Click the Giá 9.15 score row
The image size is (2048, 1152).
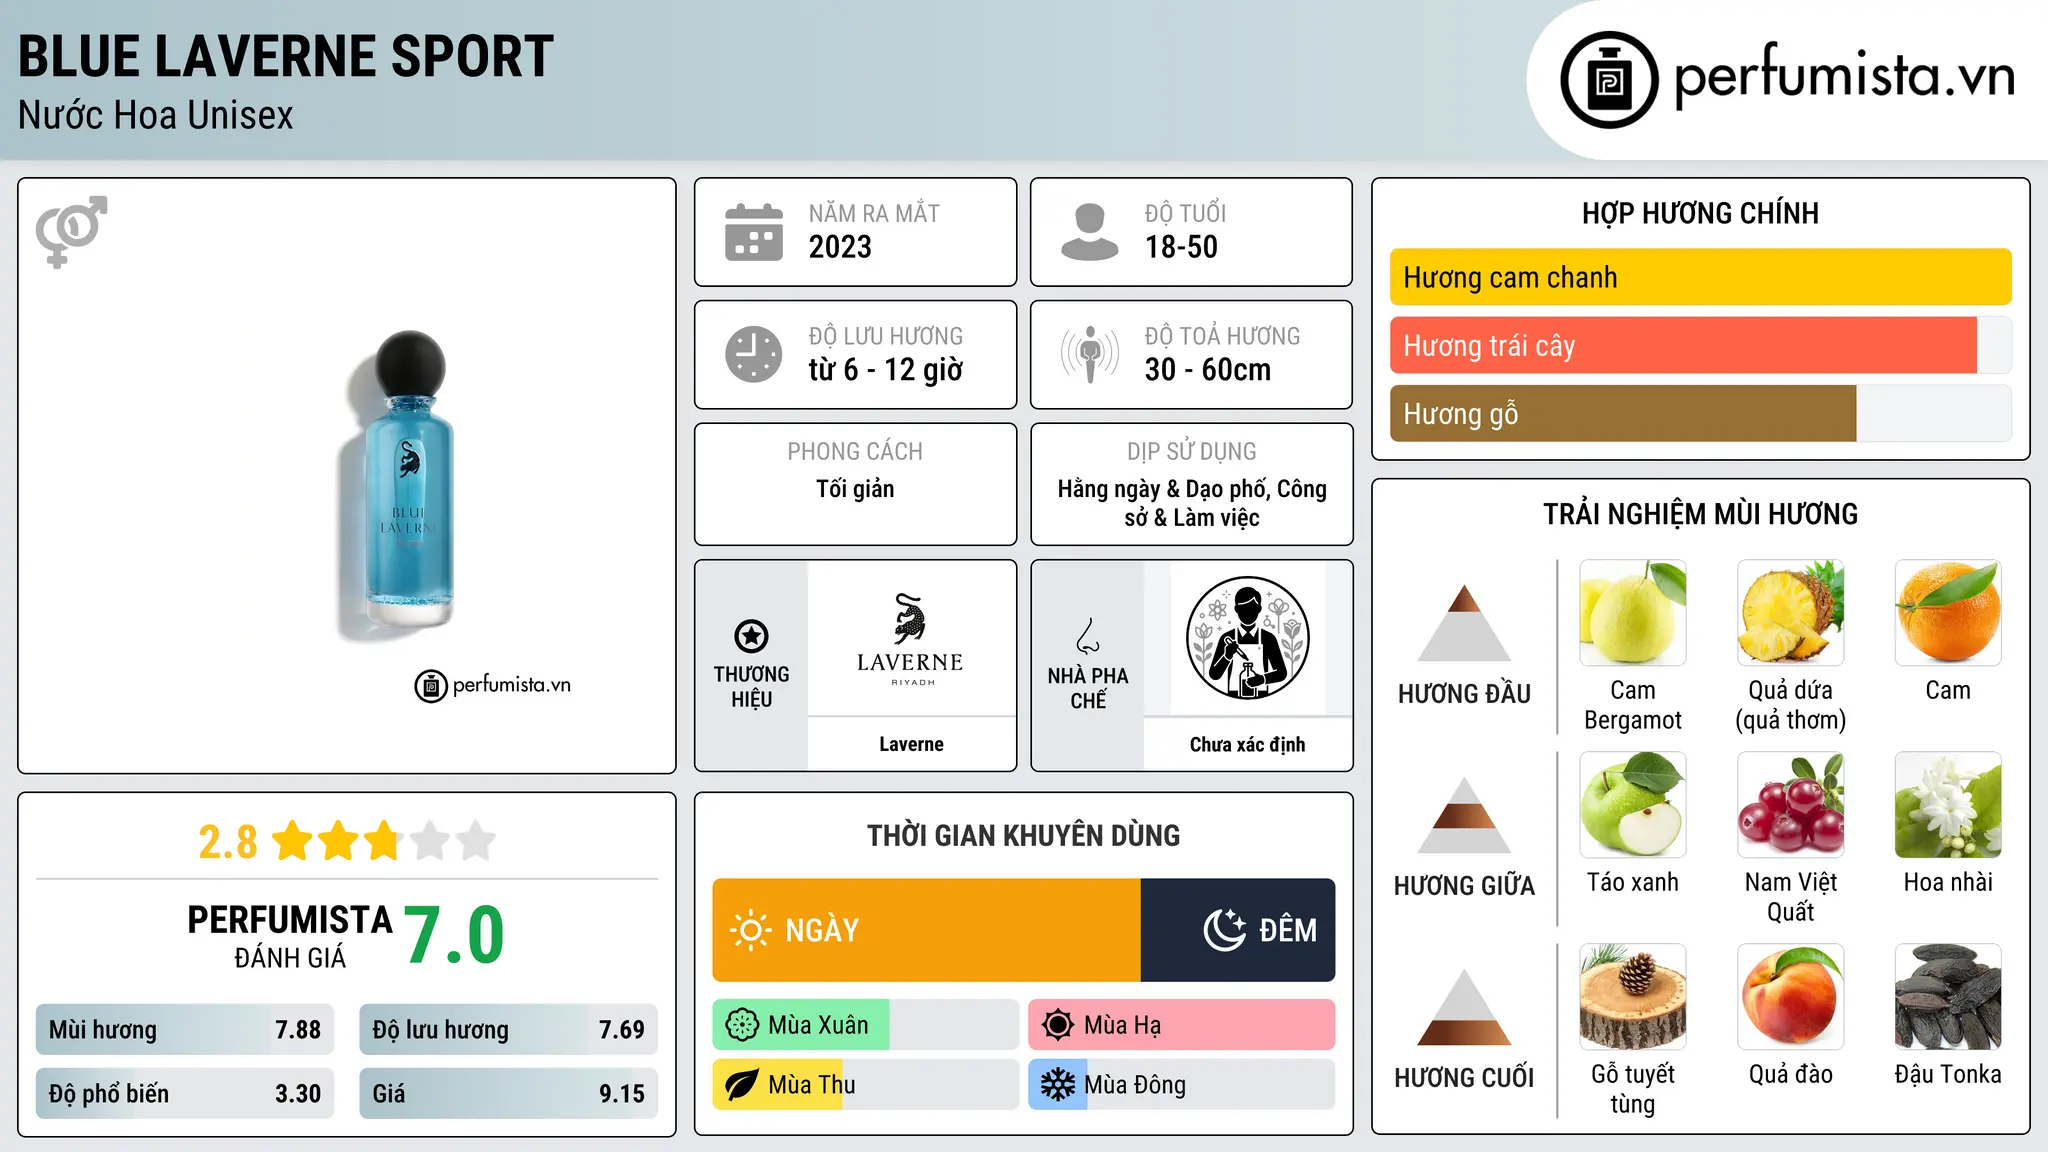point(508,1093)
